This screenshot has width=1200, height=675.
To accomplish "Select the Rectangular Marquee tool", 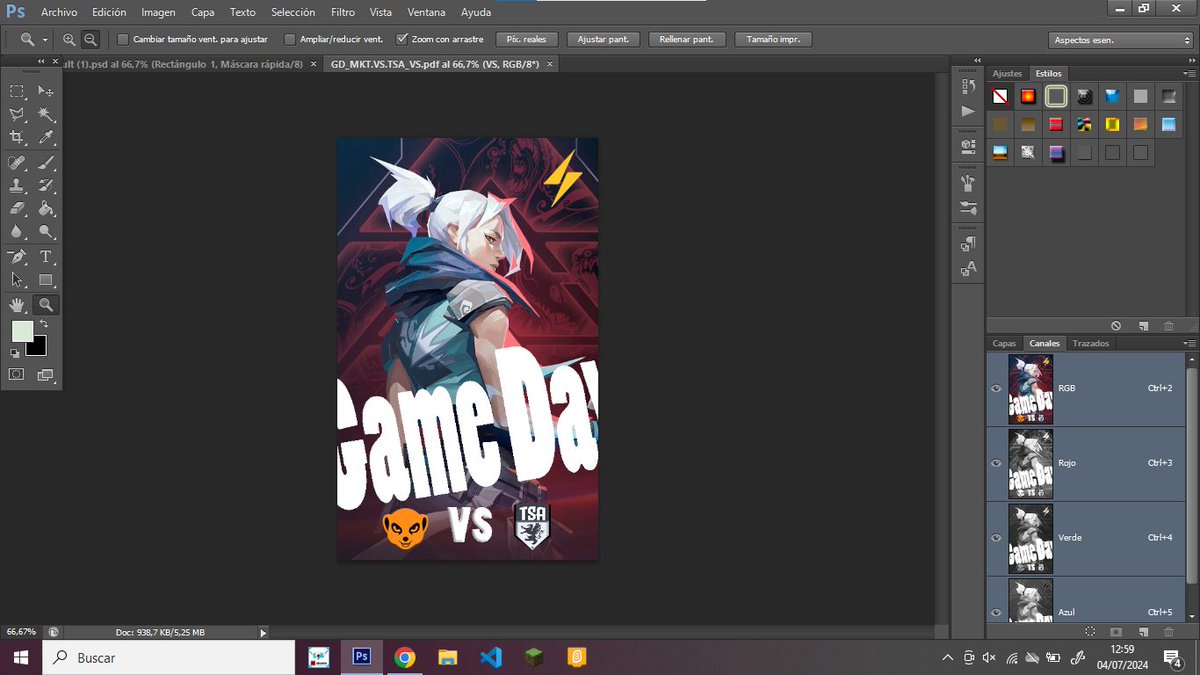I will pyautogui.click(x=17, y=90).
